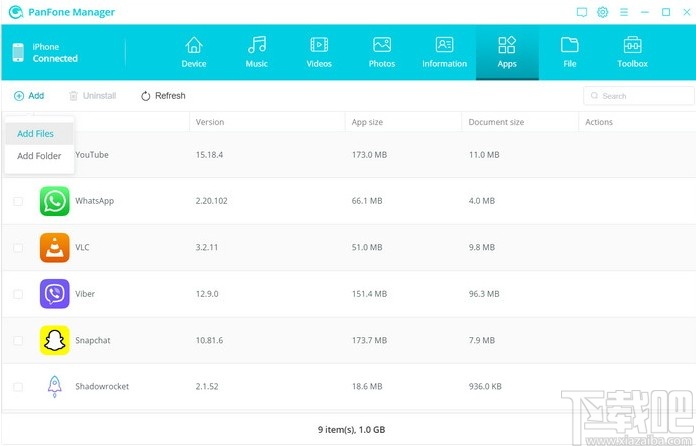Open the Videos tab
Image resolution: width=696 pixels, height=446 pixels.
(319, 52)
